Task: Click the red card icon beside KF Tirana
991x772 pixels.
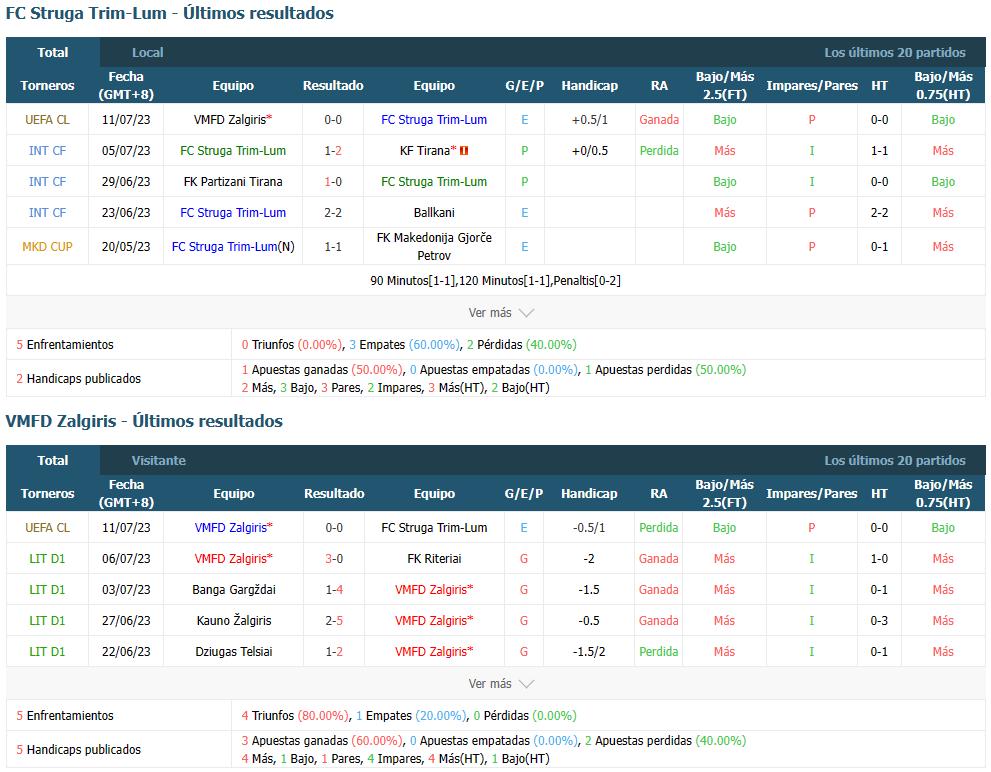Action: coord(464,150)
